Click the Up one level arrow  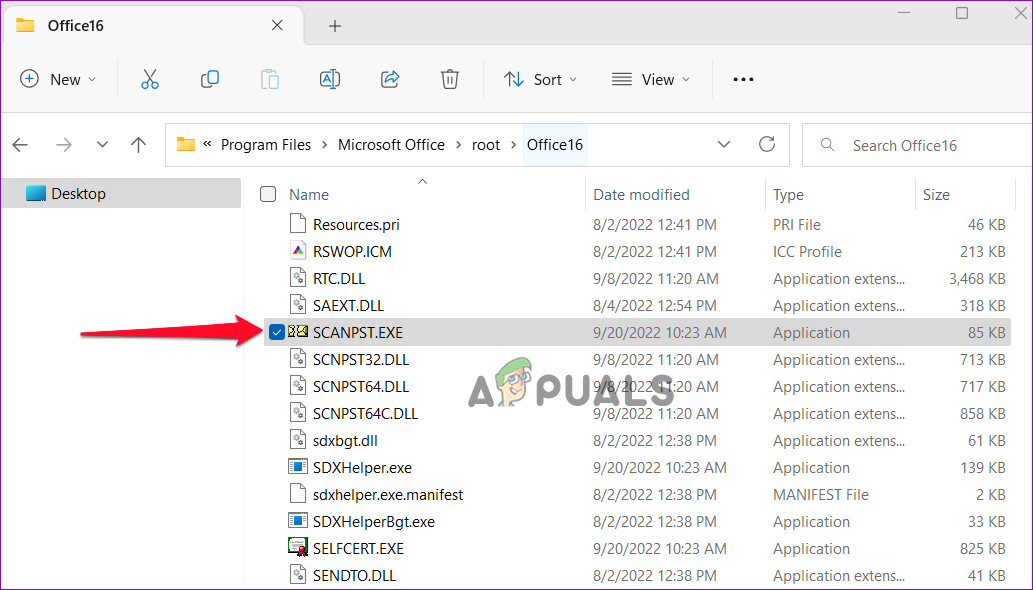click(138, 144)
